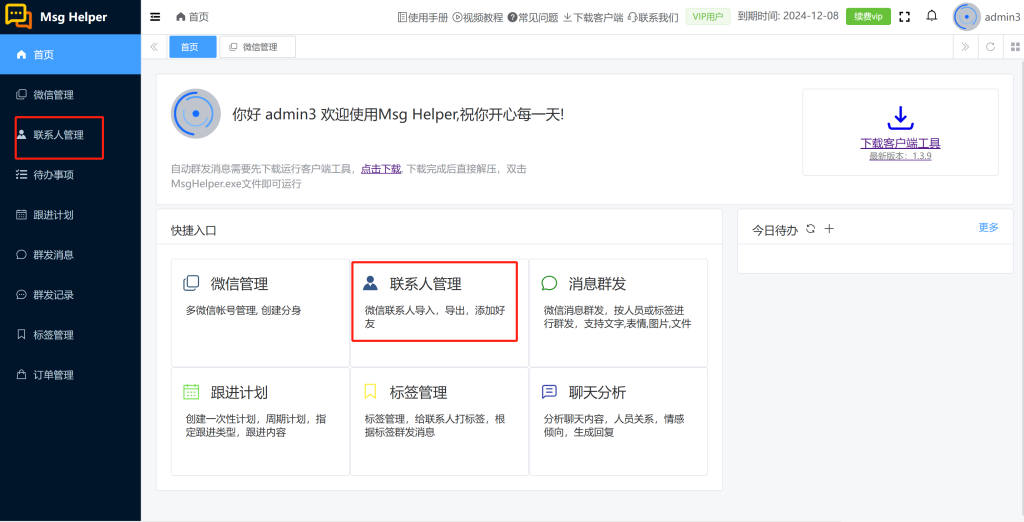Viewport: 1024px width, 522px height.
Task: Click the blue download arrow icon
Action: click(x=900, y=118)
